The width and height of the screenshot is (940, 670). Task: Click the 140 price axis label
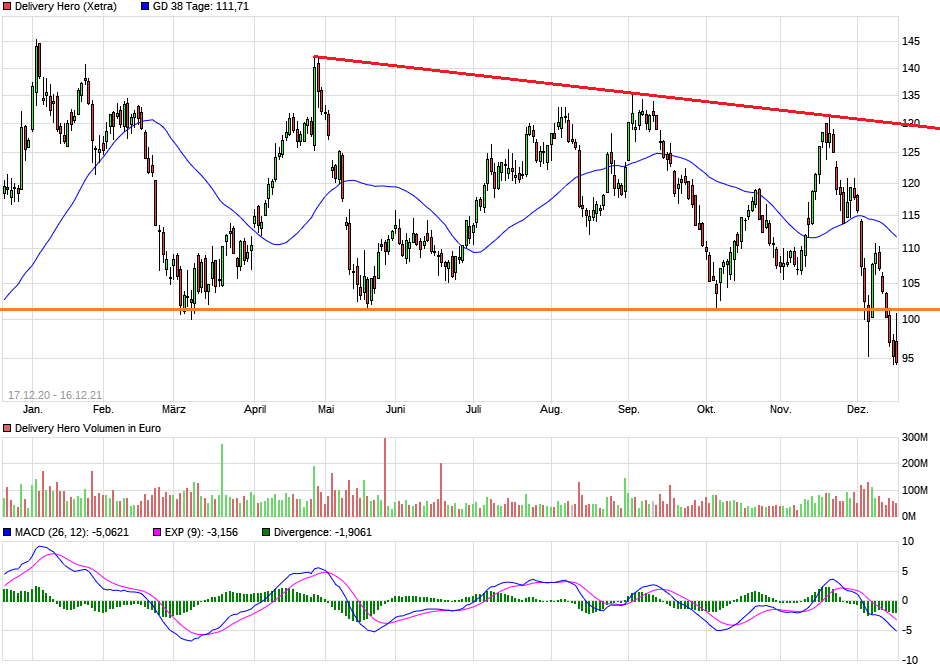click(x=911, y=68)
